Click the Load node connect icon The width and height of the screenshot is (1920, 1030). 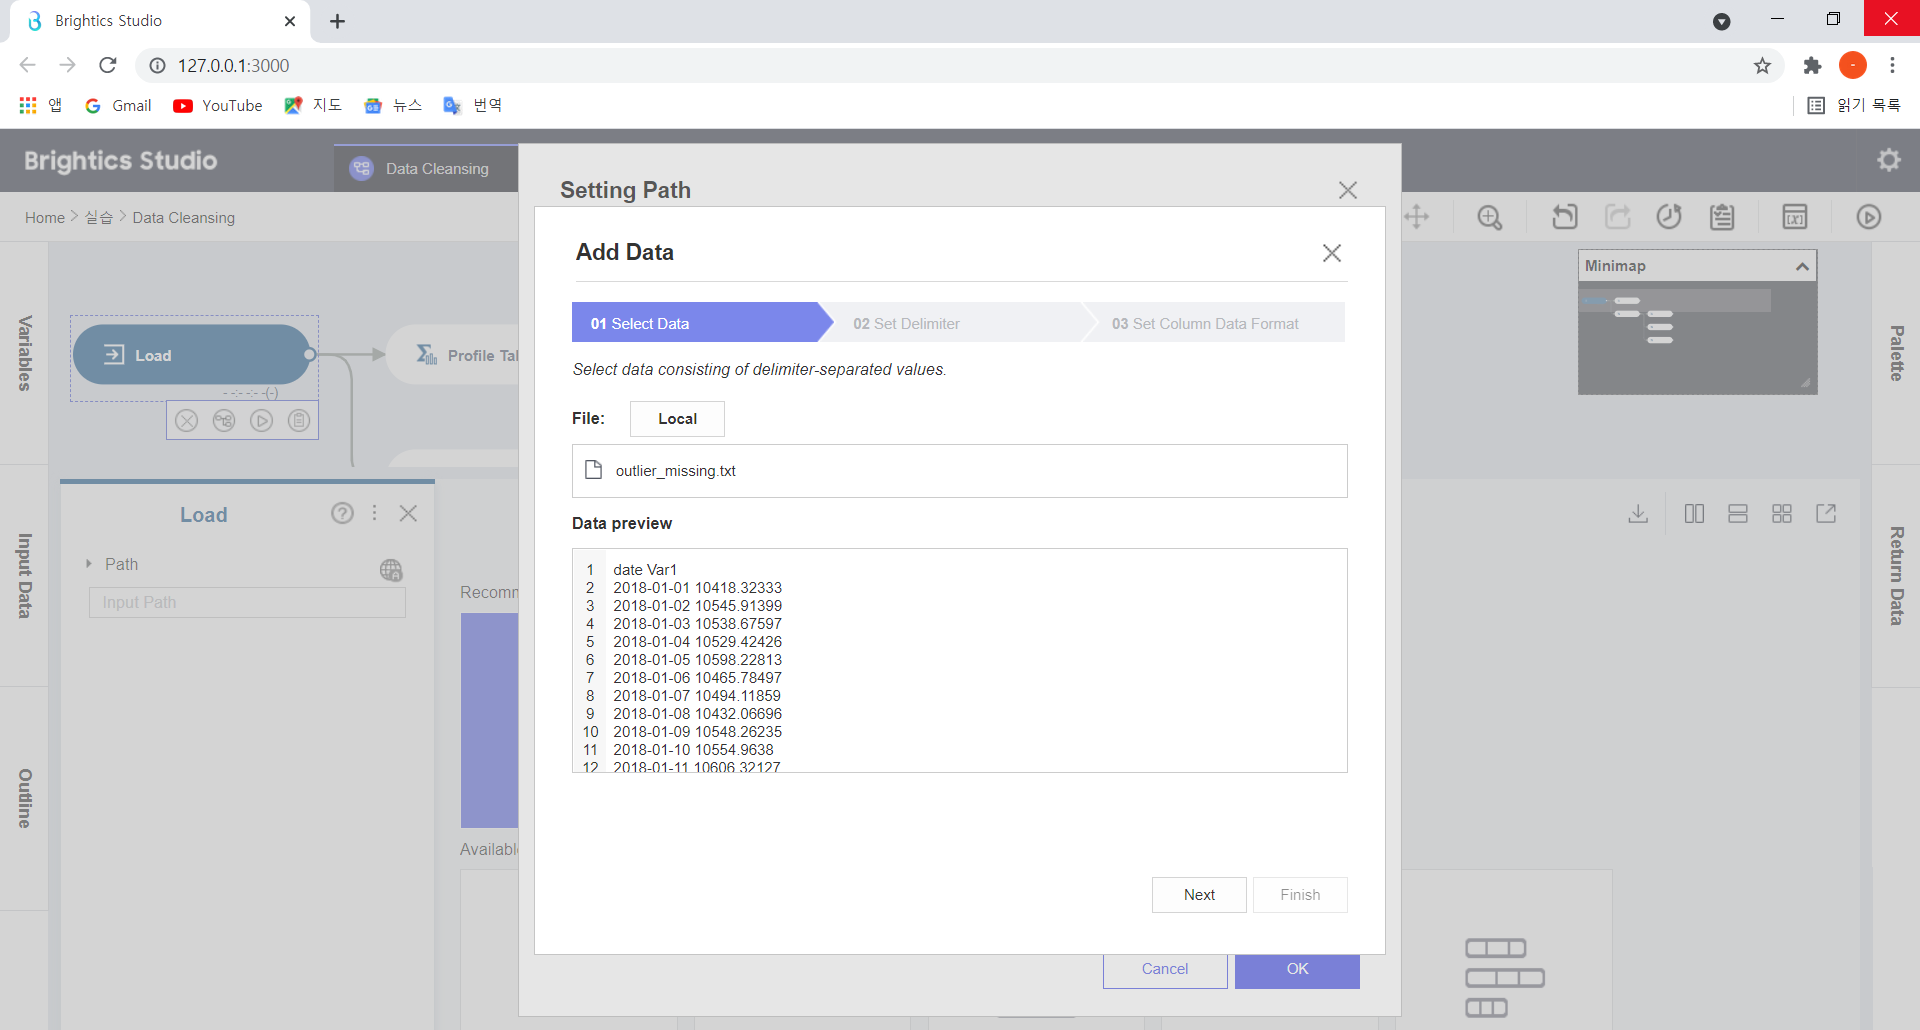[224, 421]
